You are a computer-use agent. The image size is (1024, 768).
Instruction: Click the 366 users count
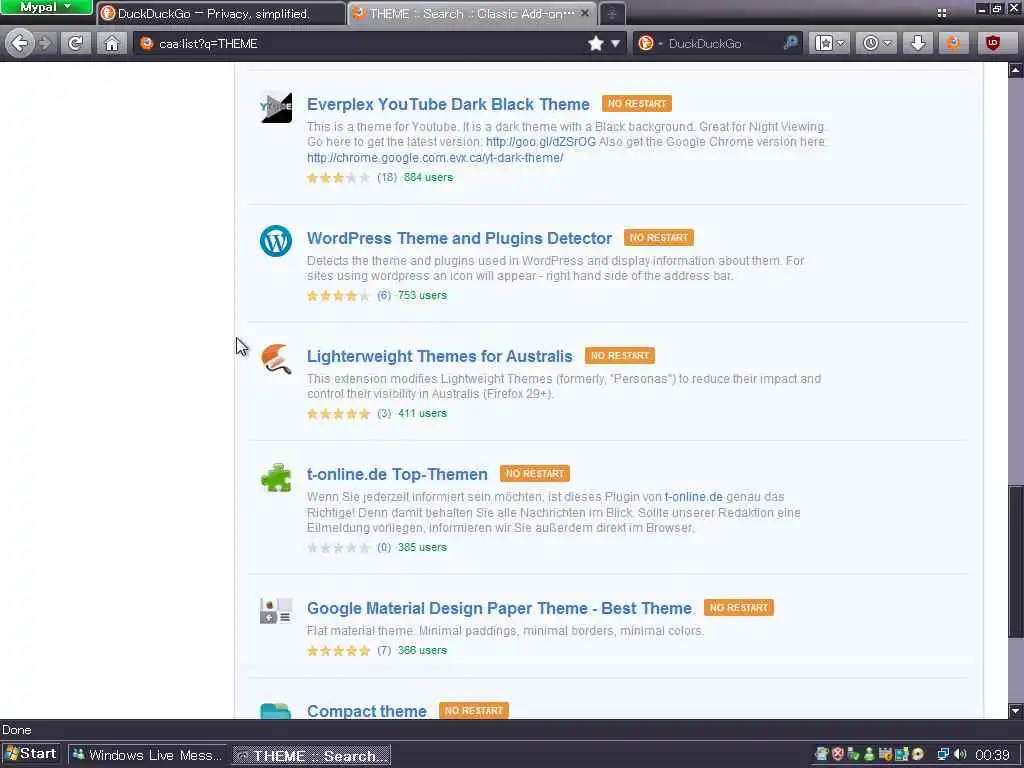pyautogui.click(x=422, y=651)
